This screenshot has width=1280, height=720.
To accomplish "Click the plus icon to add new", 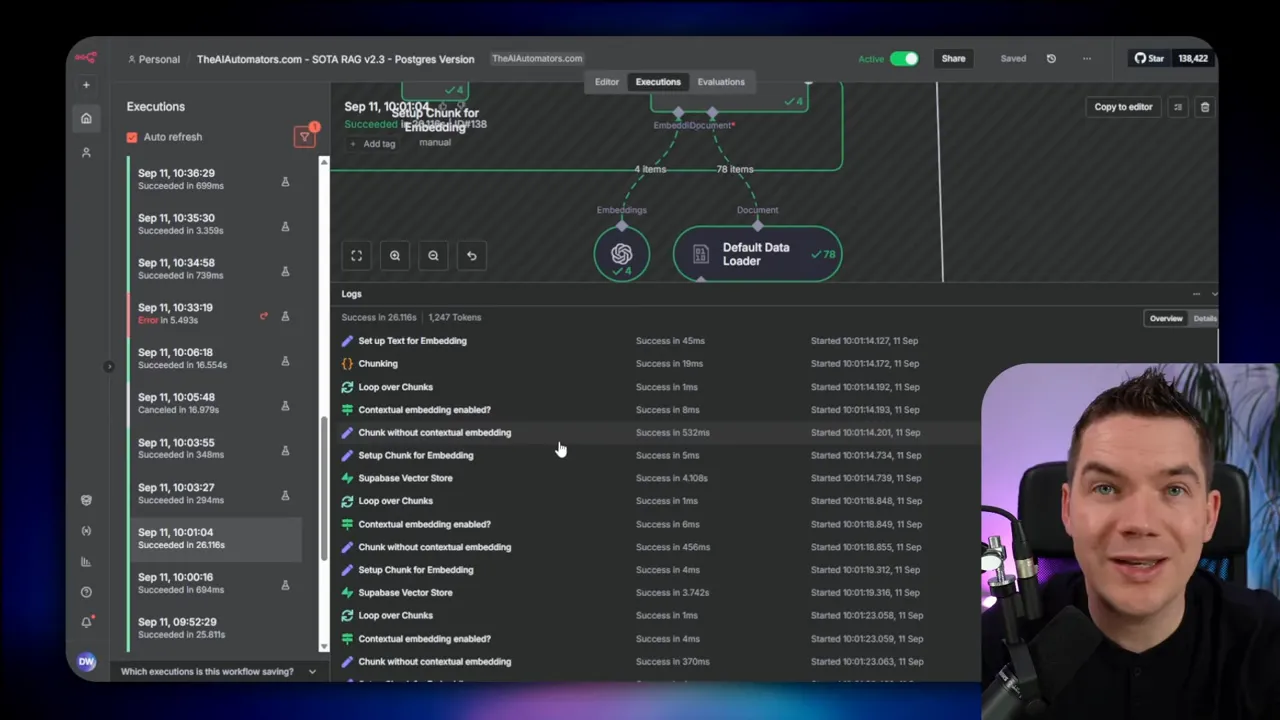I will 86,85.
